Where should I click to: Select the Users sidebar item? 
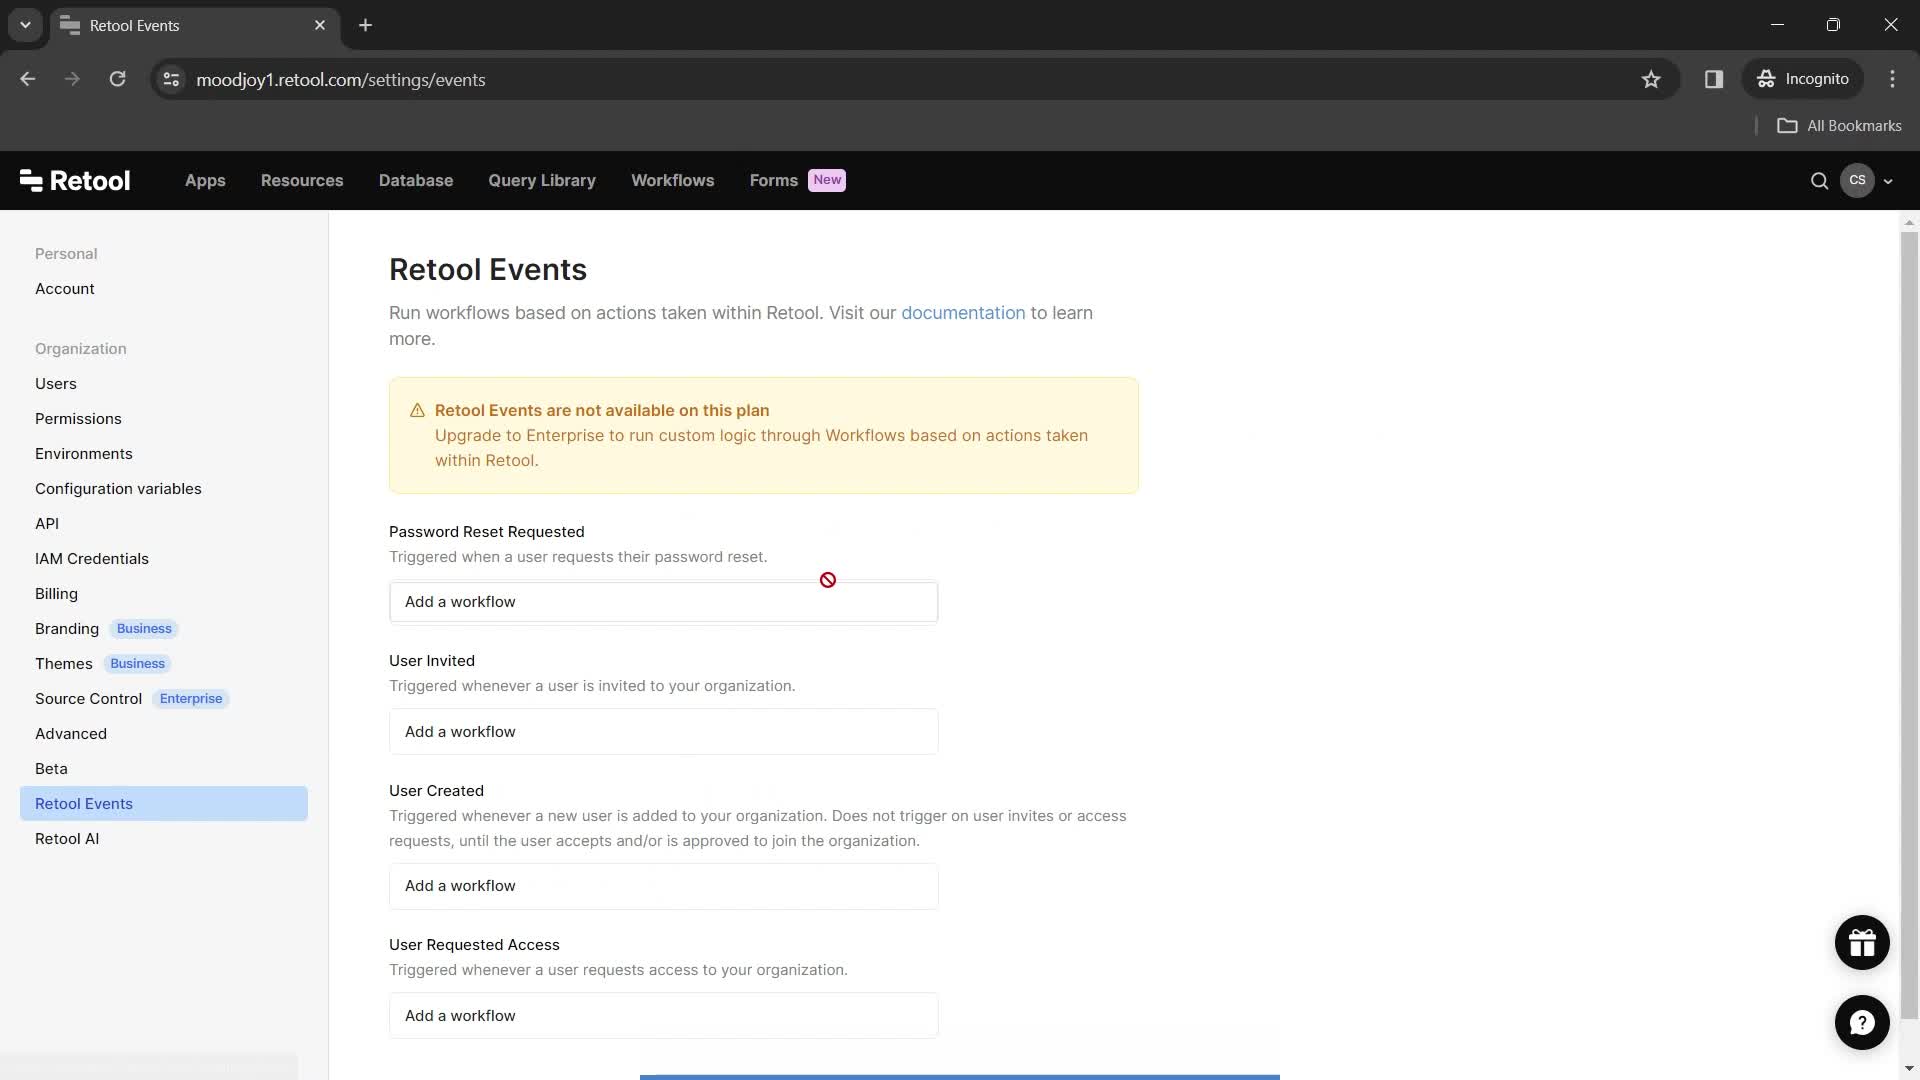point(54,384)
